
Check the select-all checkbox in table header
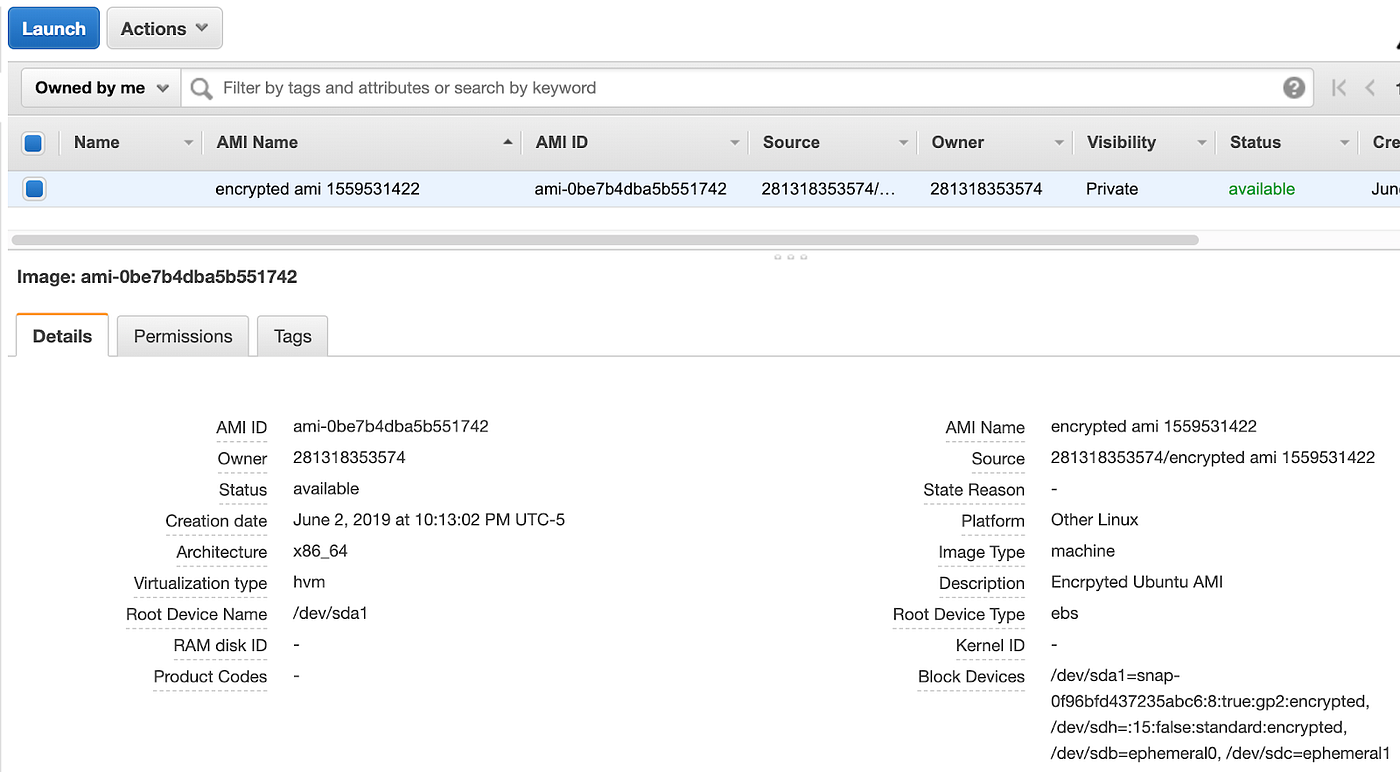coord(34,143)
